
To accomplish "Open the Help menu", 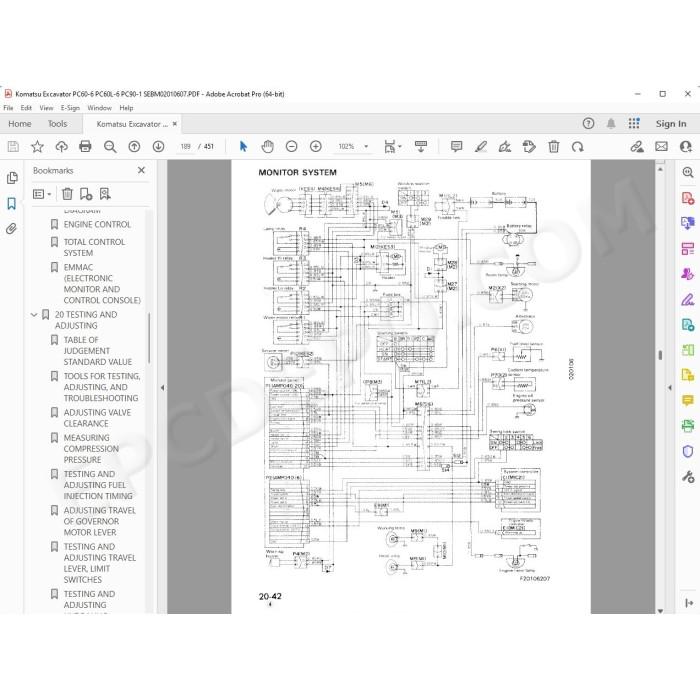I will pos(126,108).
